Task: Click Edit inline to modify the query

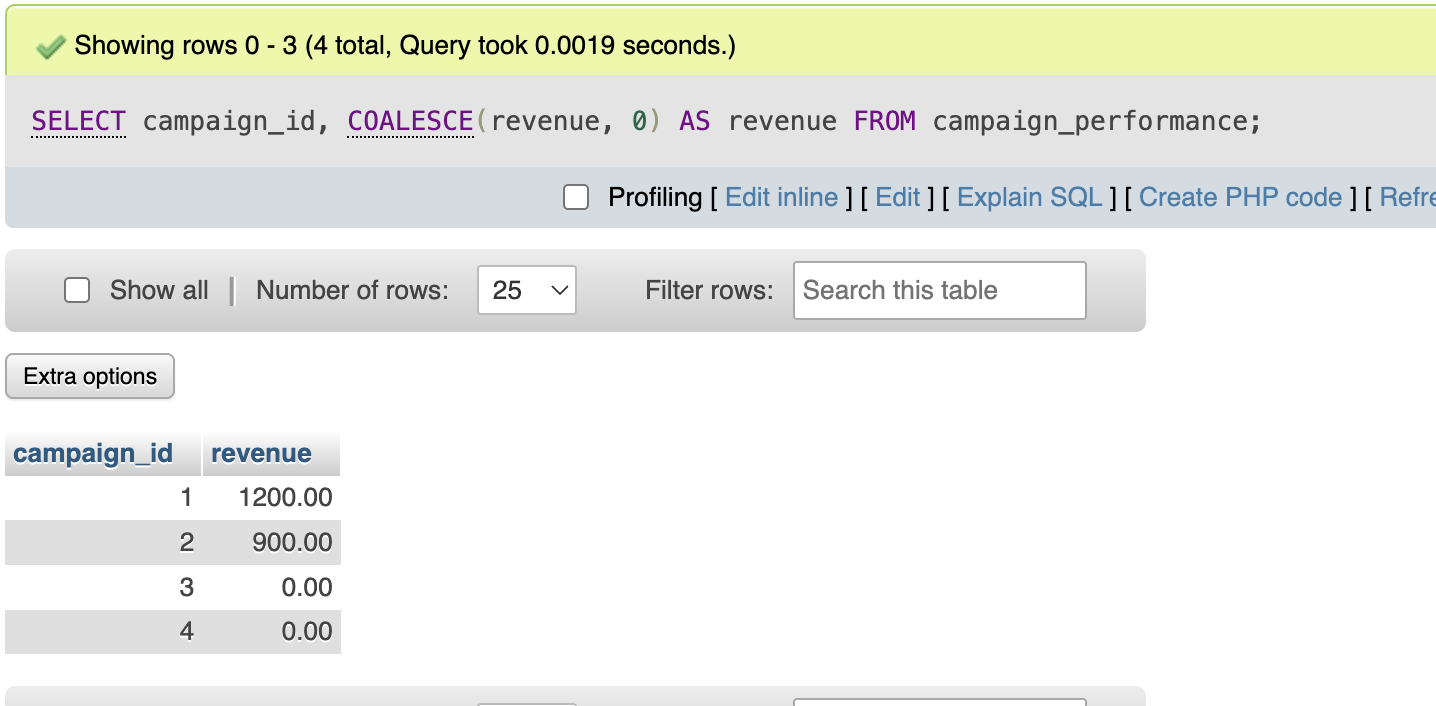Action: (781, 197)
